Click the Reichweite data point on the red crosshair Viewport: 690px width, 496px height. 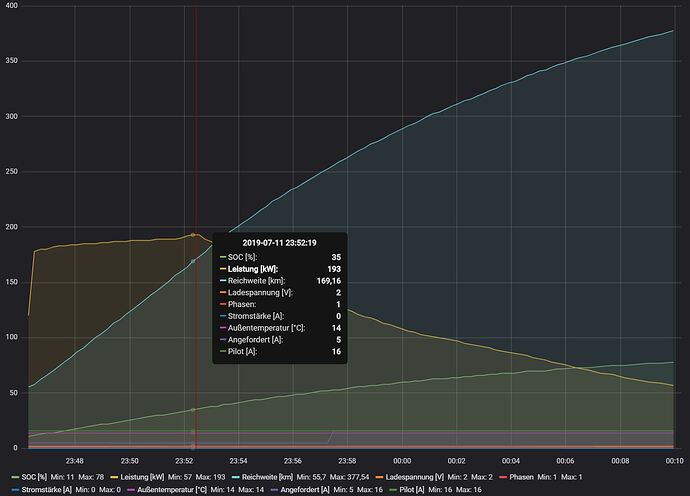(x=193, y=261)
